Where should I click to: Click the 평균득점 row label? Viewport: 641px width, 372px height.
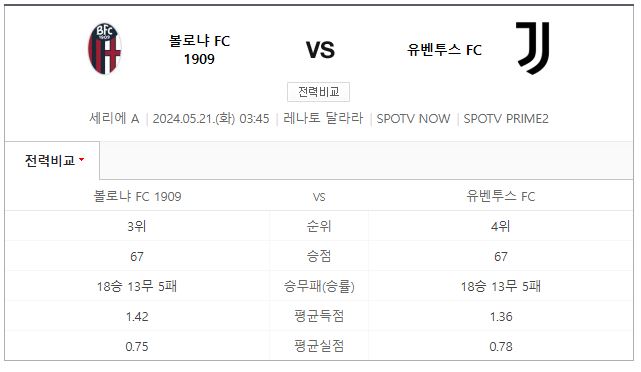(x=319, y=316)
